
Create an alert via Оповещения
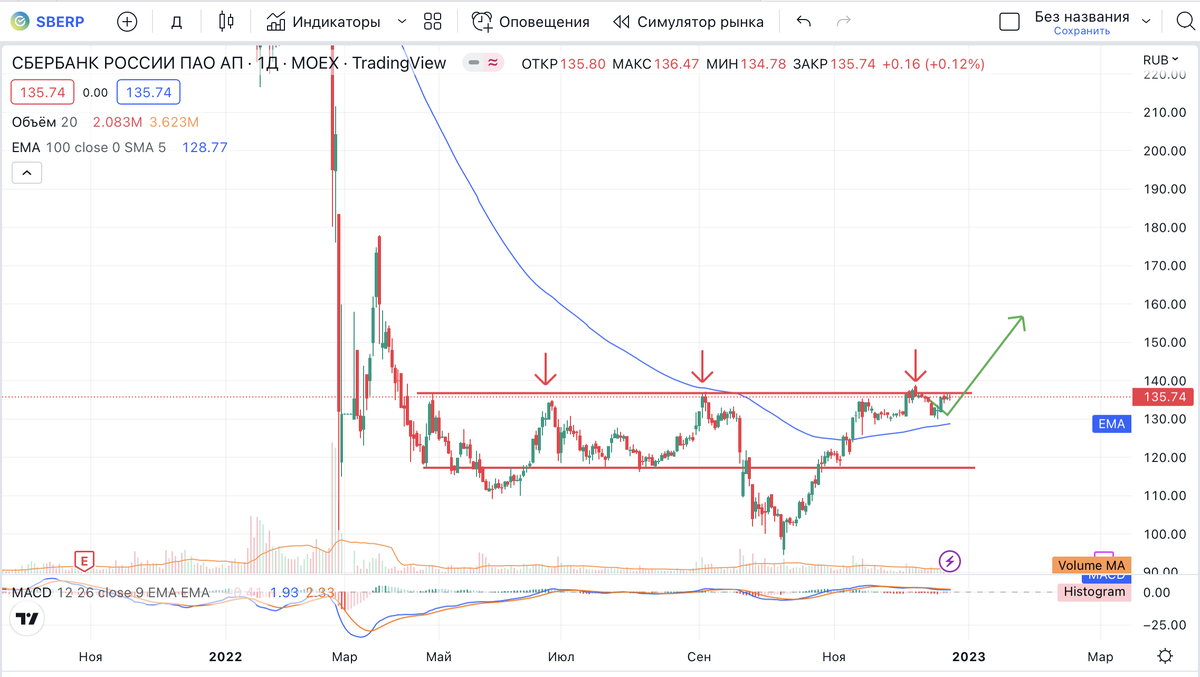[x=531, y=21]
